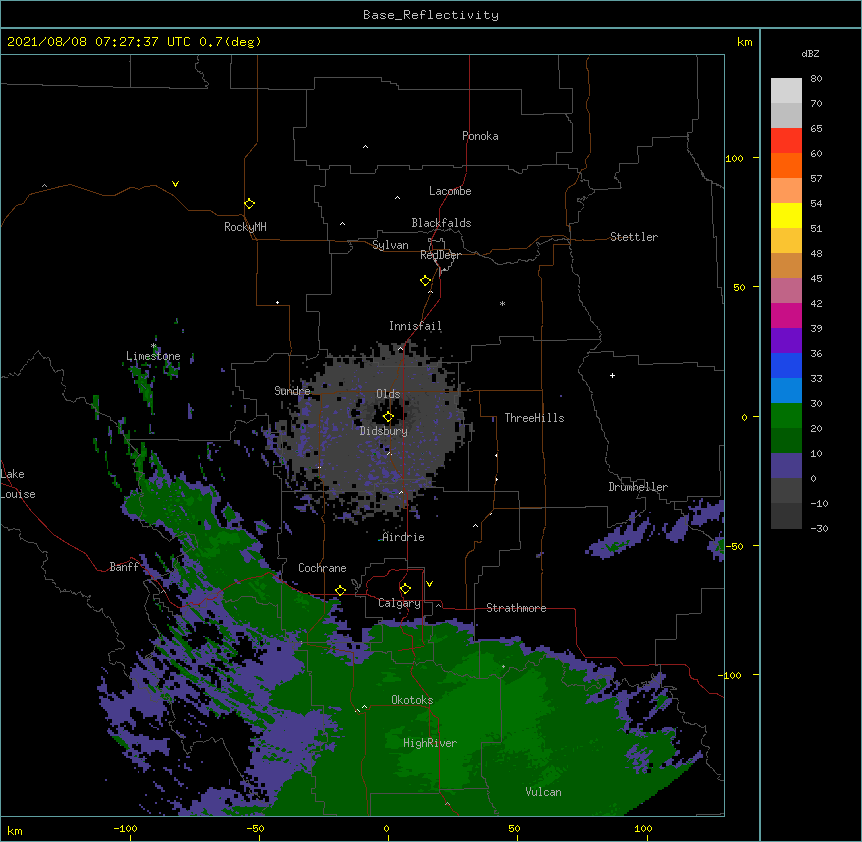Click the 50 tick on the bottom axis
This screenshot has width=862, height=842.
point(515,829)
